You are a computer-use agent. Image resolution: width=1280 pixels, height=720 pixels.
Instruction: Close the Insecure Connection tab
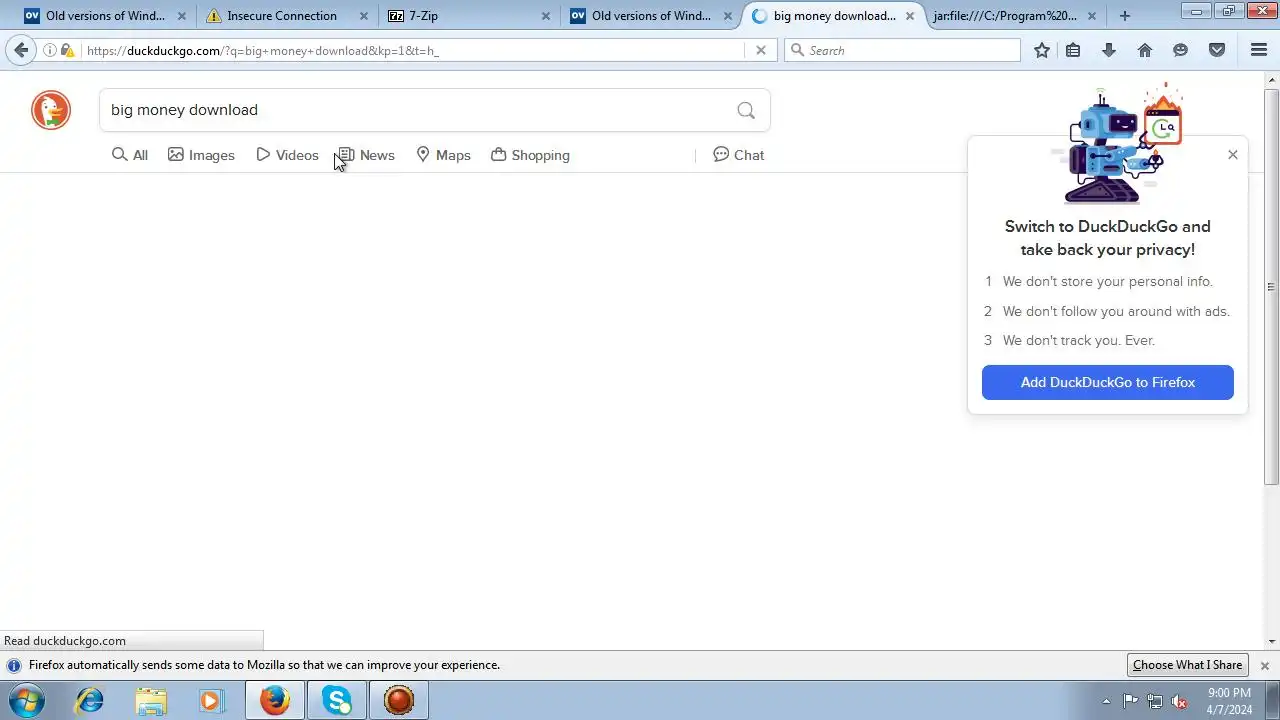[x=364, y=16]
